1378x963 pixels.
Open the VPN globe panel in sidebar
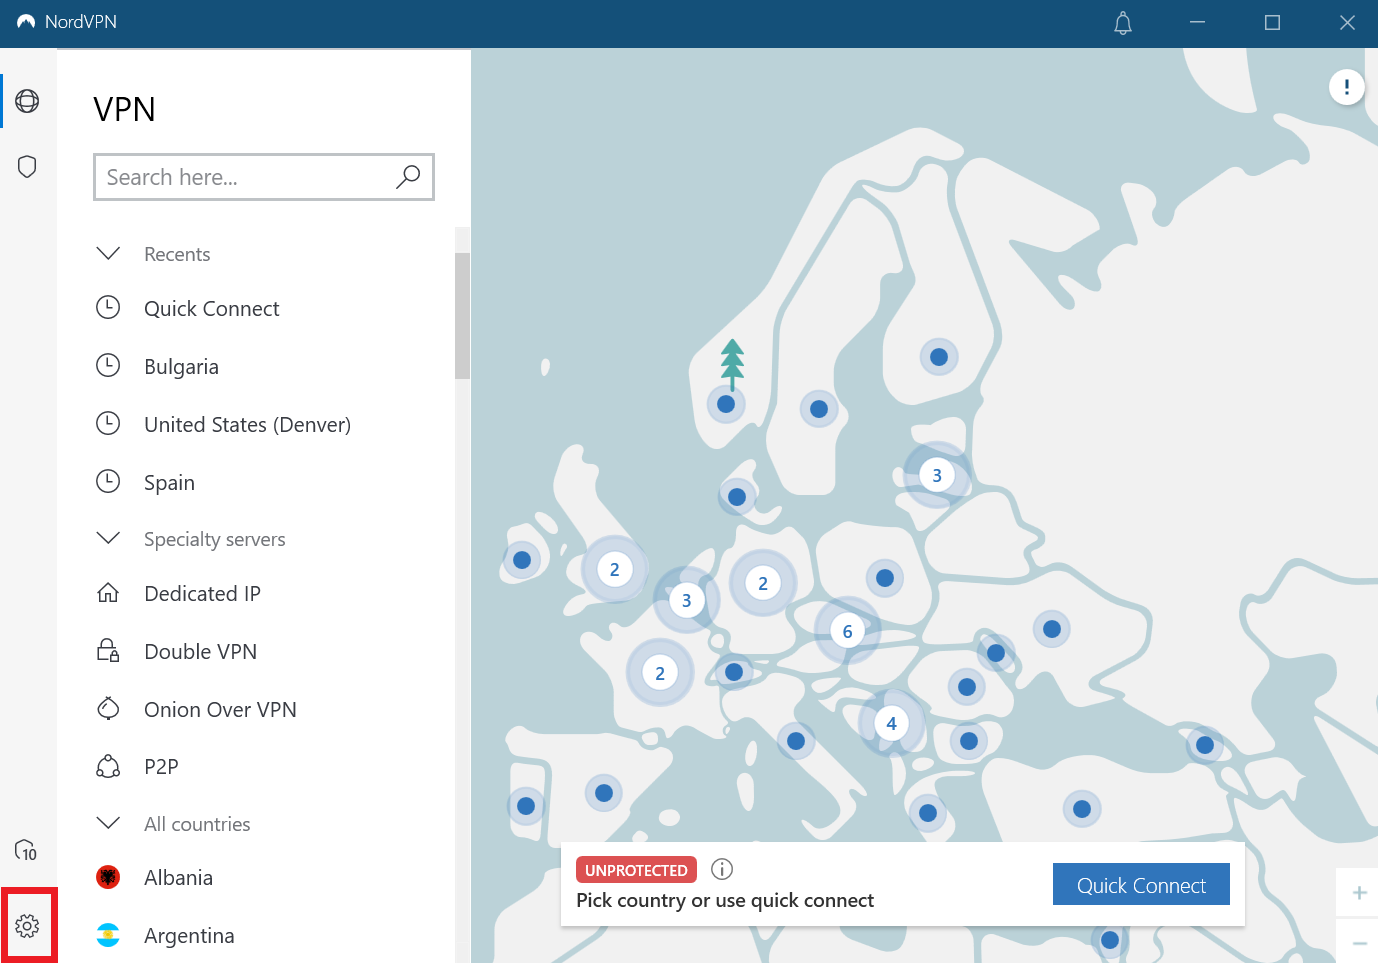(27, 101)
